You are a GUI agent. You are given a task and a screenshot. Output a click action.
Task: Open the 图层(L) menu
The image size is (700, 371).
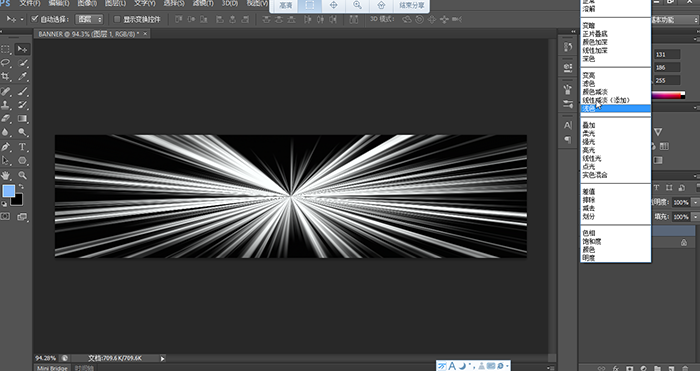116,4
